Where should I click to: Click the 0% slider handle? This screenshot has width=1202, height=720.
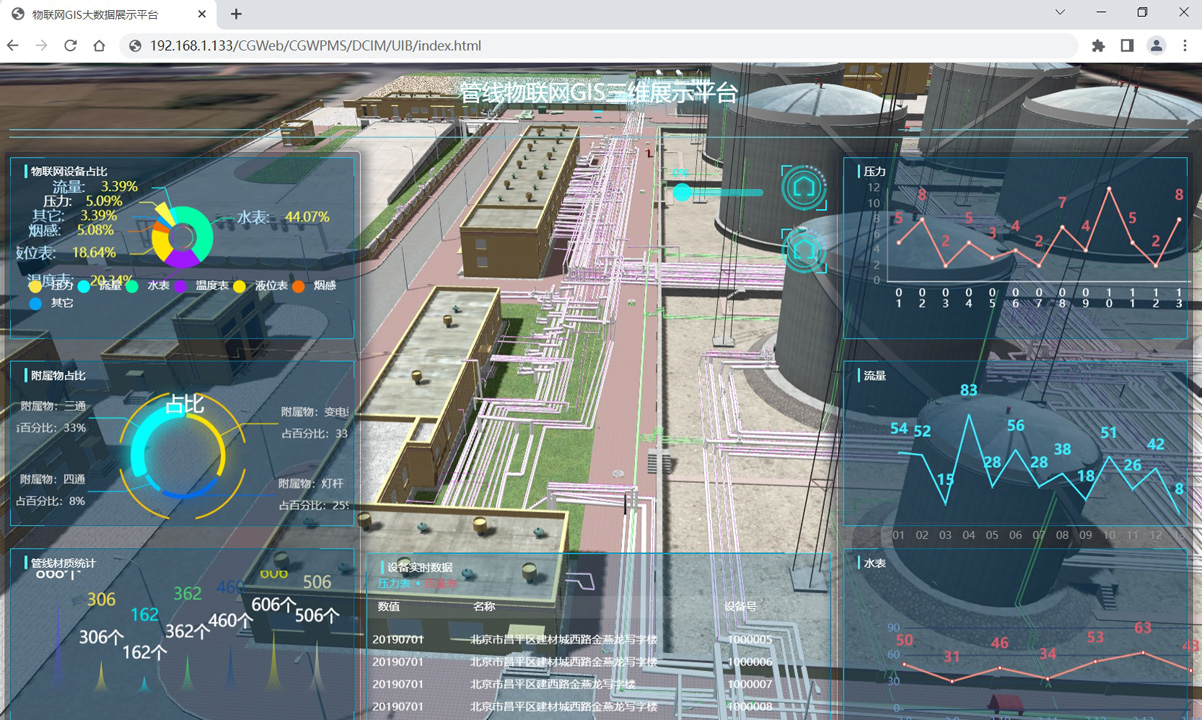(682, 192)
